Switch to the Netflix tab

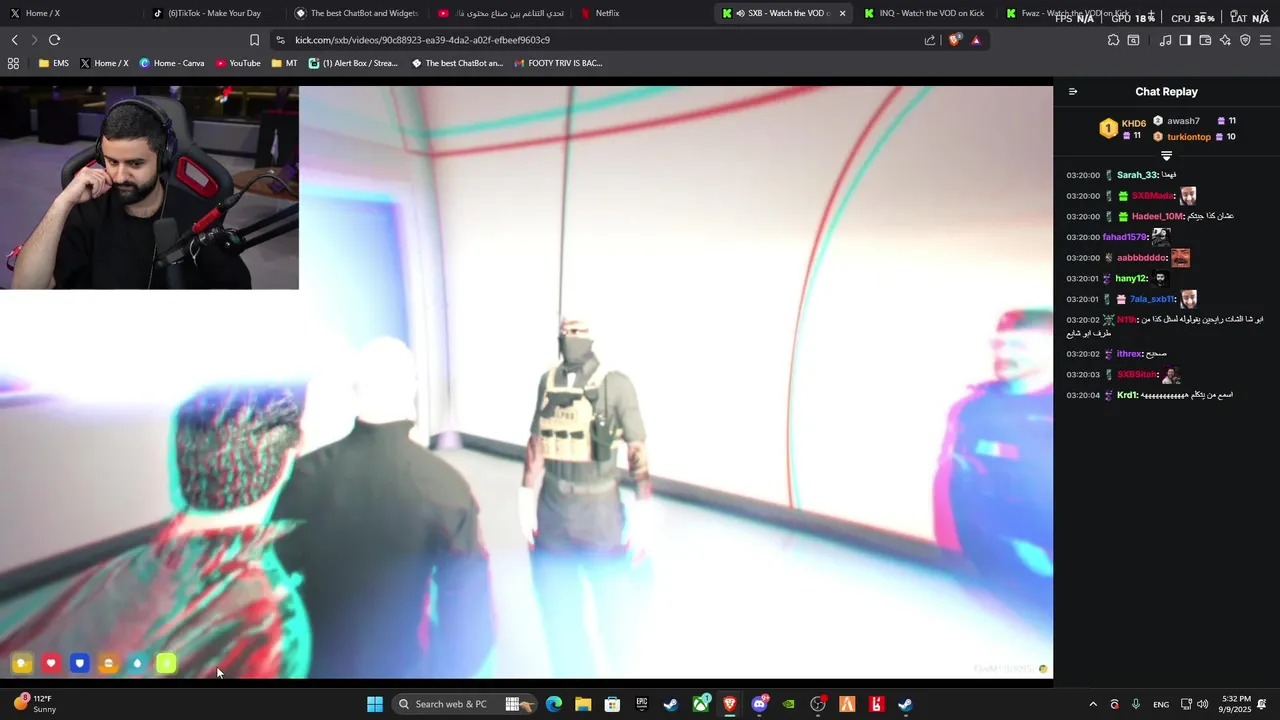[x=640, y=13]
